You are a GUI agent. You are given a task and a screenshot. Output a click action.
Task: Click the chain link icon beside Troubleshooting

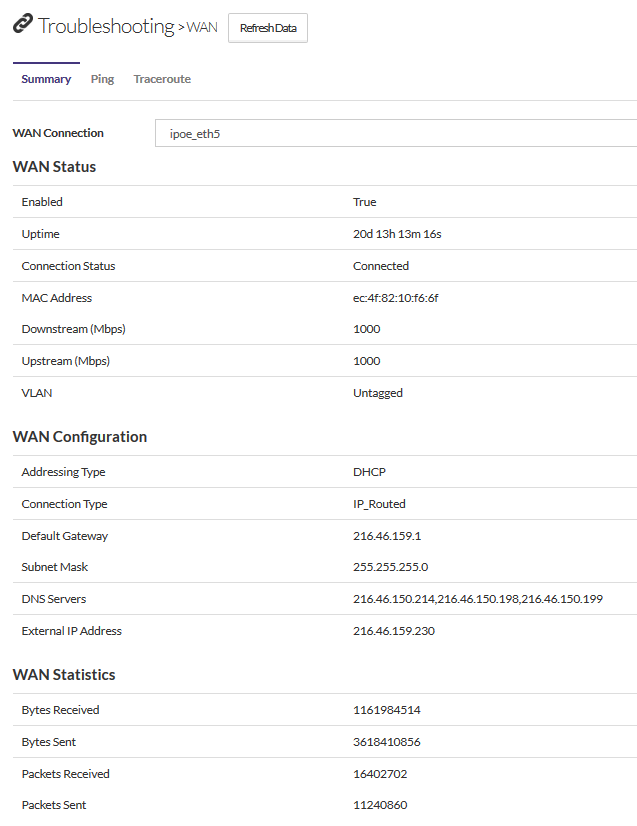22,26
